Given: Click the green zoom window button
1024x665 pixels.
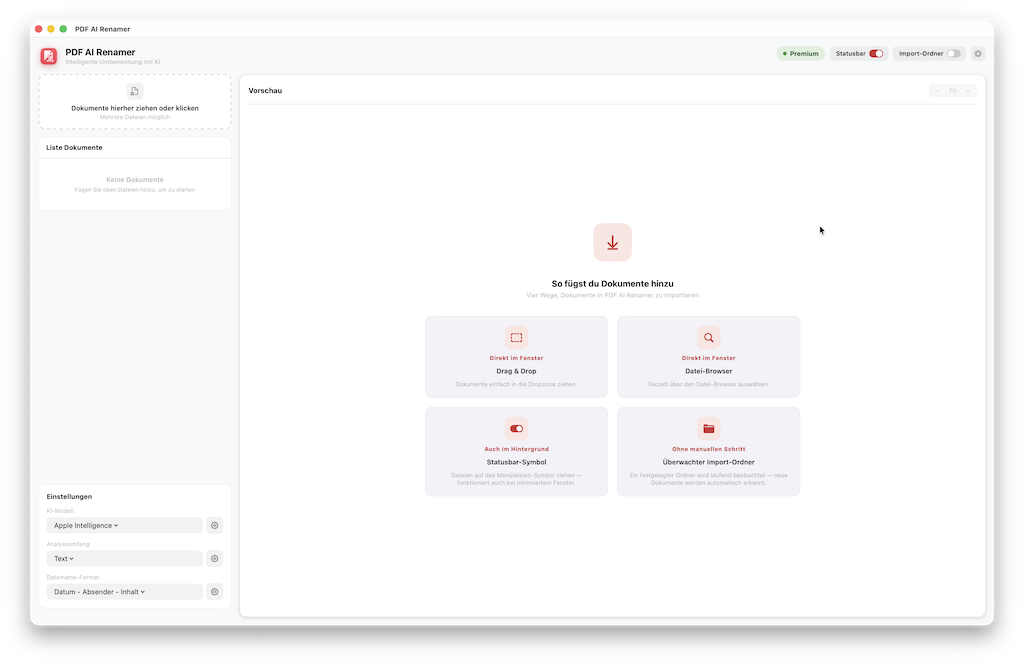Looking at the screenshot, I should (x=63, y=29).
